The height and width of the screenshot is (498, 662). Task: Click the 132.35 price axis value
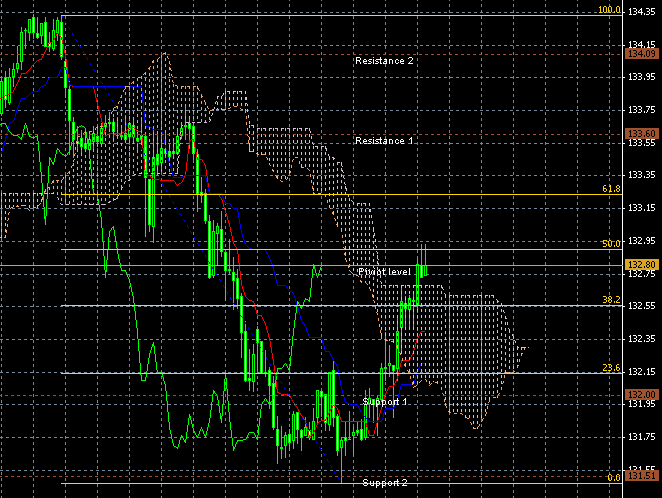[642, 338]
